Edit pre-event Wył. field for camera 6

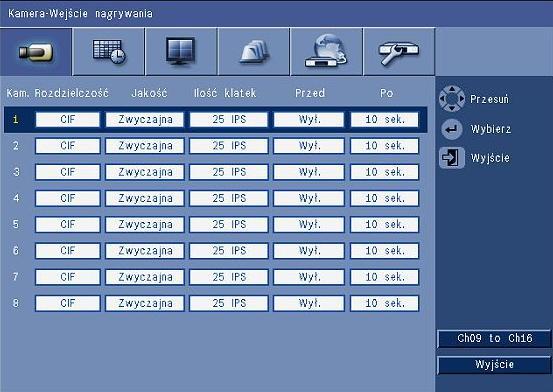point(309,251)
